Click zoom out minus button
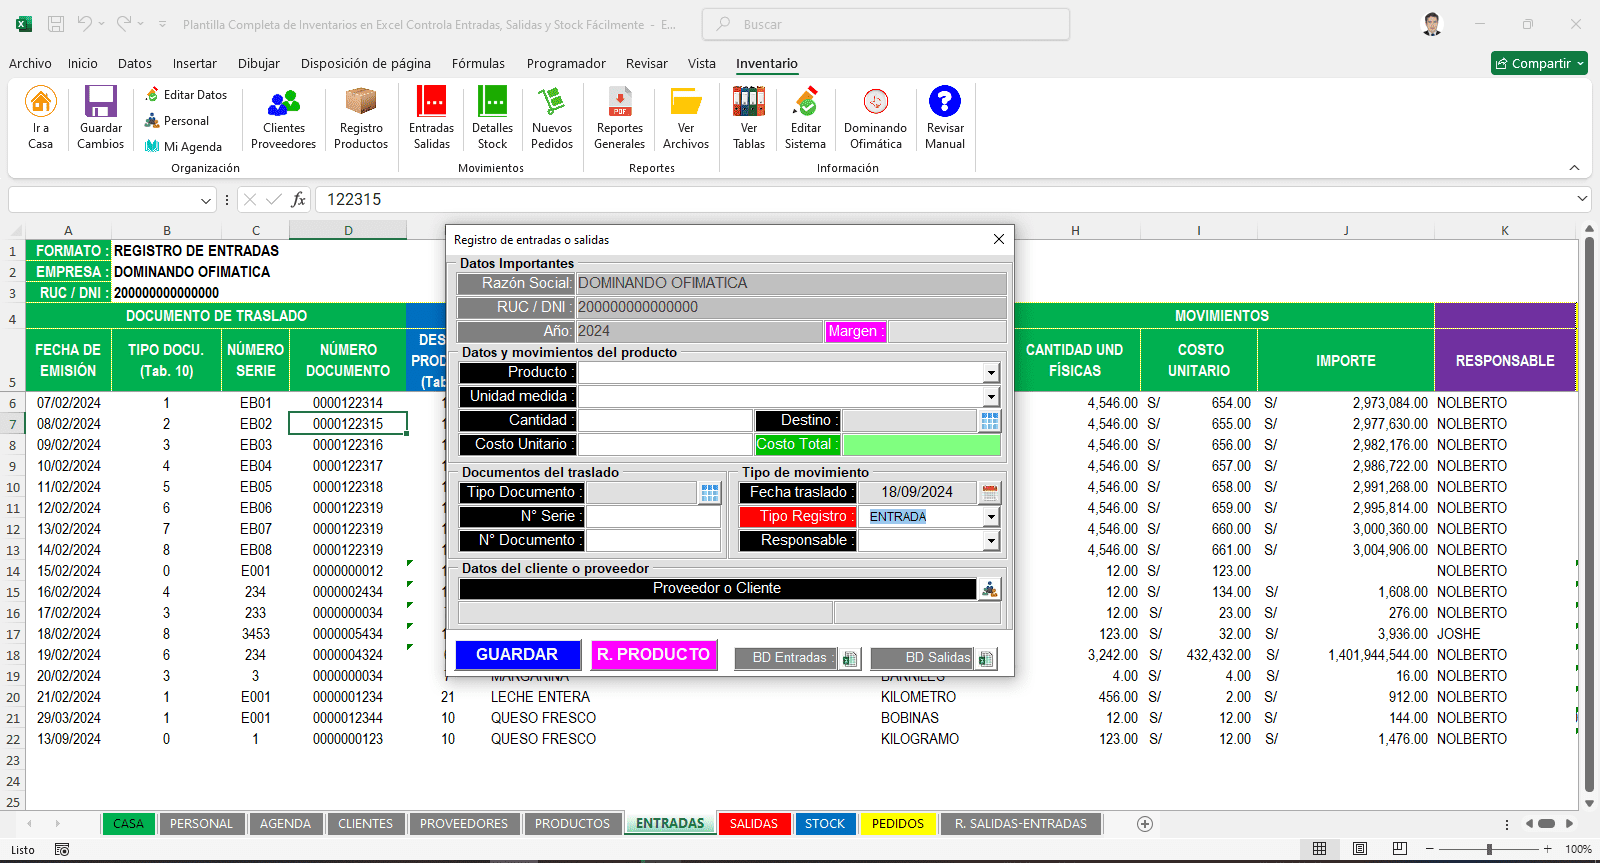This screenshot has width=1600, height=863. click(x=1430, y=849)
